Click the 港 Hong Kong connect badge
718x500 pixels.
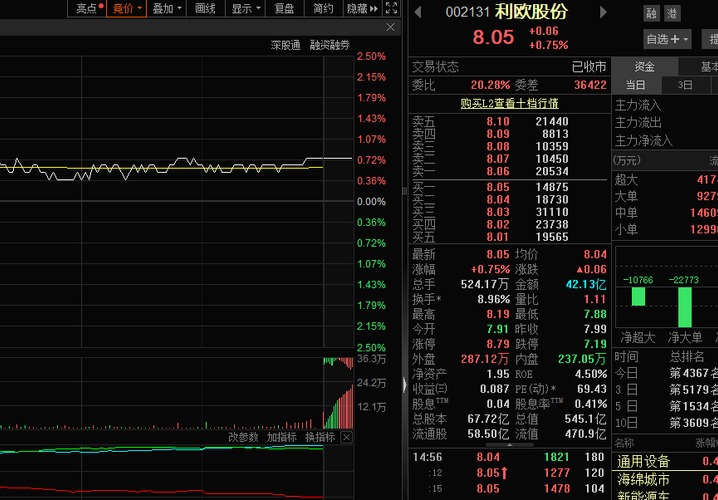click(x=672, y=14)
